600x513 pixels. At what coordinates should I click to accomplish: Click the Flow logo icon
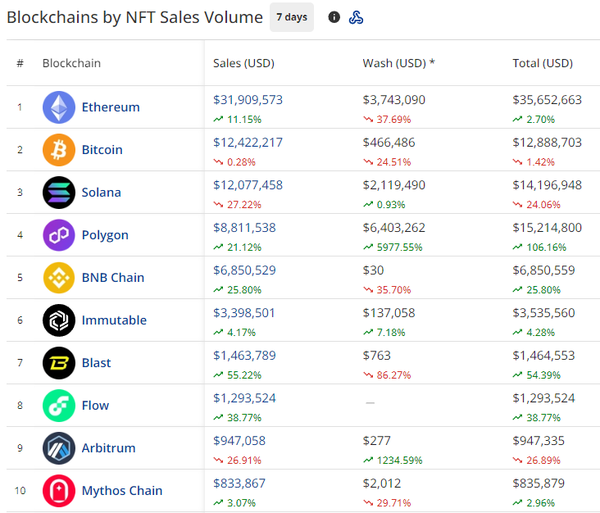pyautogui.click(x=59, y=405)
